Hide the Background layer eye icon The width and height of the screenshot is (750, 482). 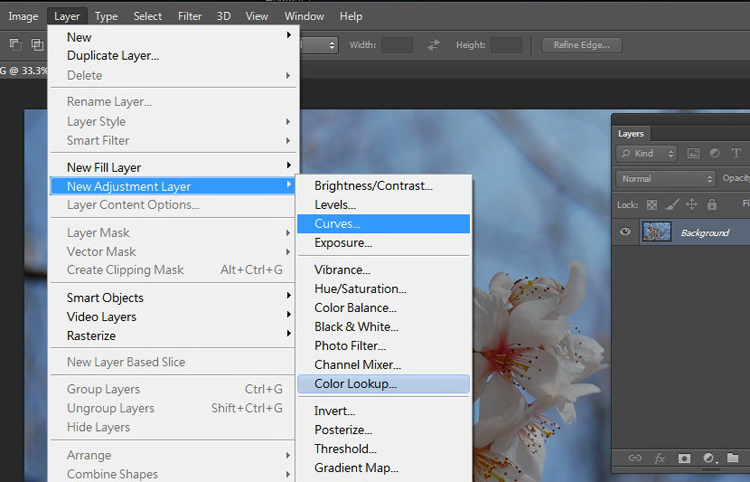click(625, 232)
